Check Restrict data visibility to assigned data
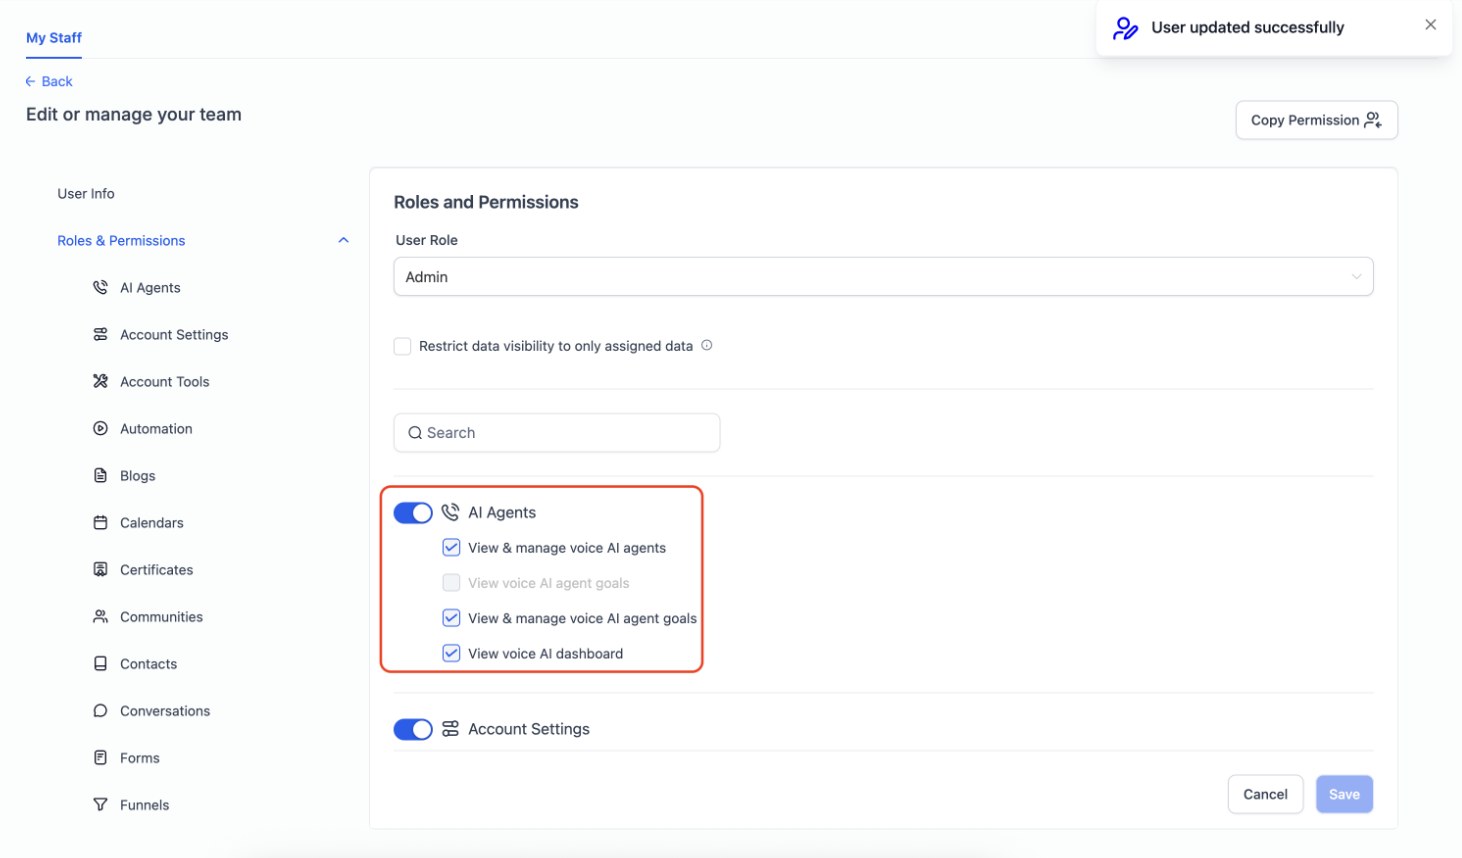Screen dimensions: 1462x858 coord(402,346)
